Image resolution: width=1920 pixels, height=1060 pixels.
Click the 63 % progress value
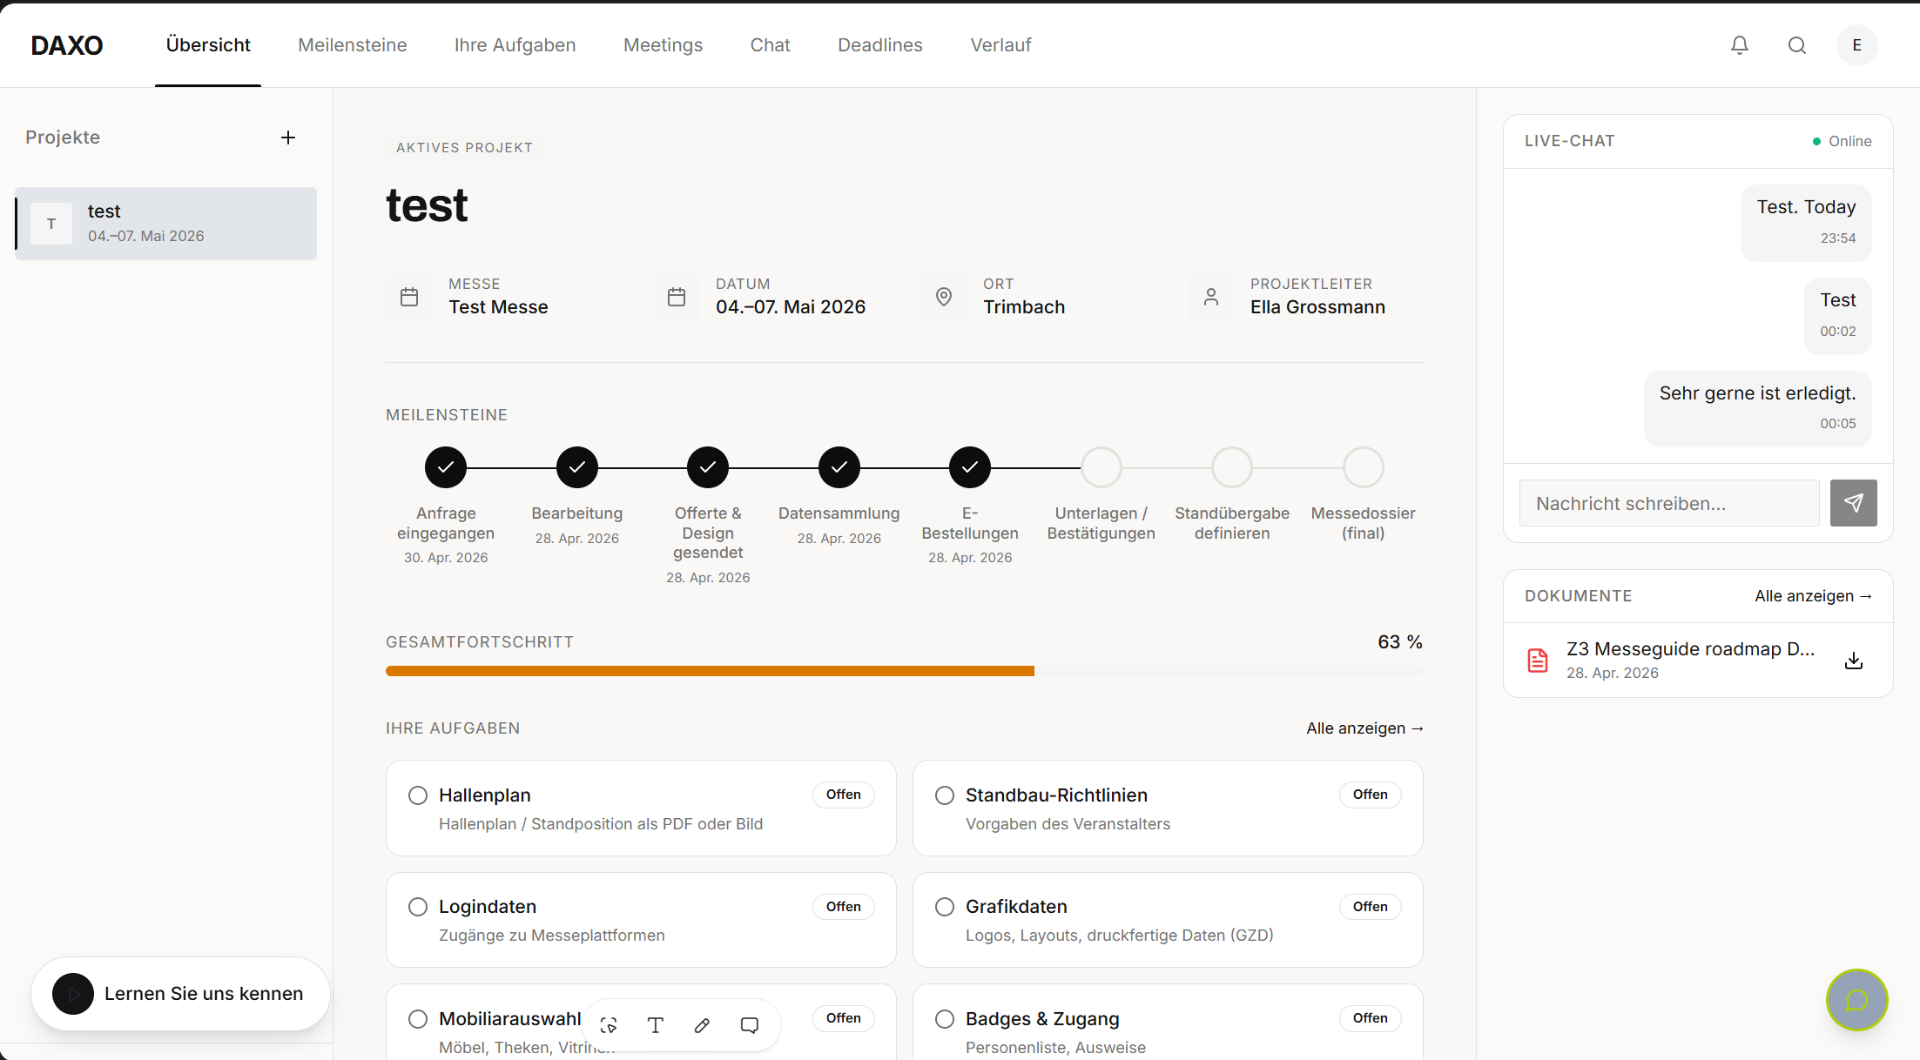coord(1400,642)
